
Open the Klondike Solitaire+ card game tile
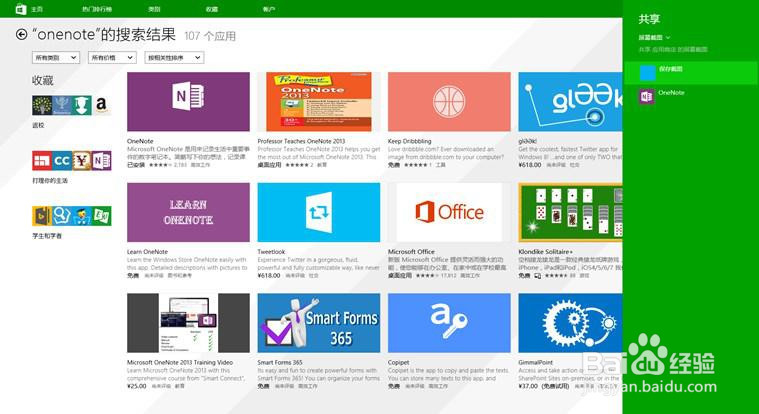point(570,212)
